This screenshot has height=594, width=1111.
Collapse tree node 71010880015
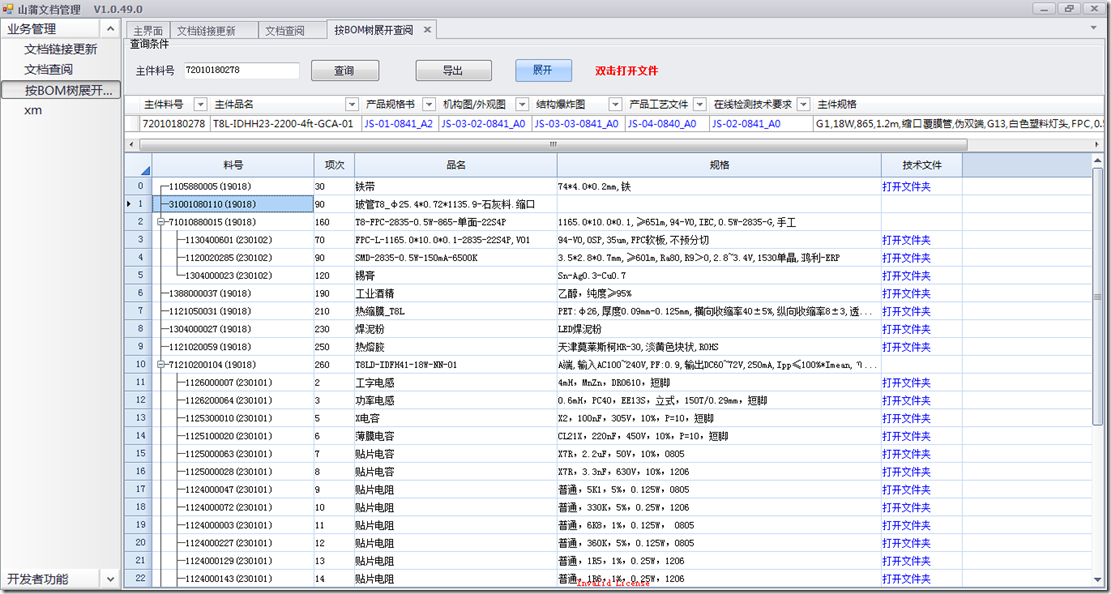161,222
